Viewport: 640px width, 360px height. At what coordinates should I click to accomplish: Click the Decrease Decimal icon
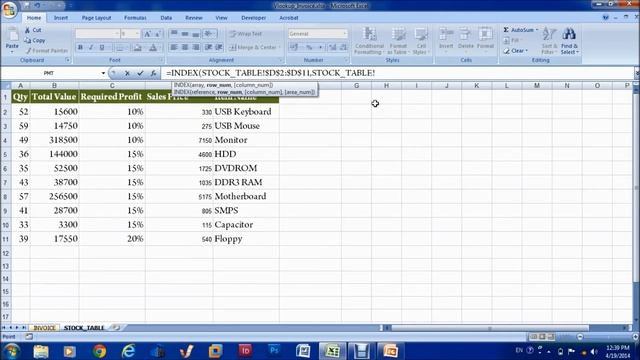click(x=343, y=48)
